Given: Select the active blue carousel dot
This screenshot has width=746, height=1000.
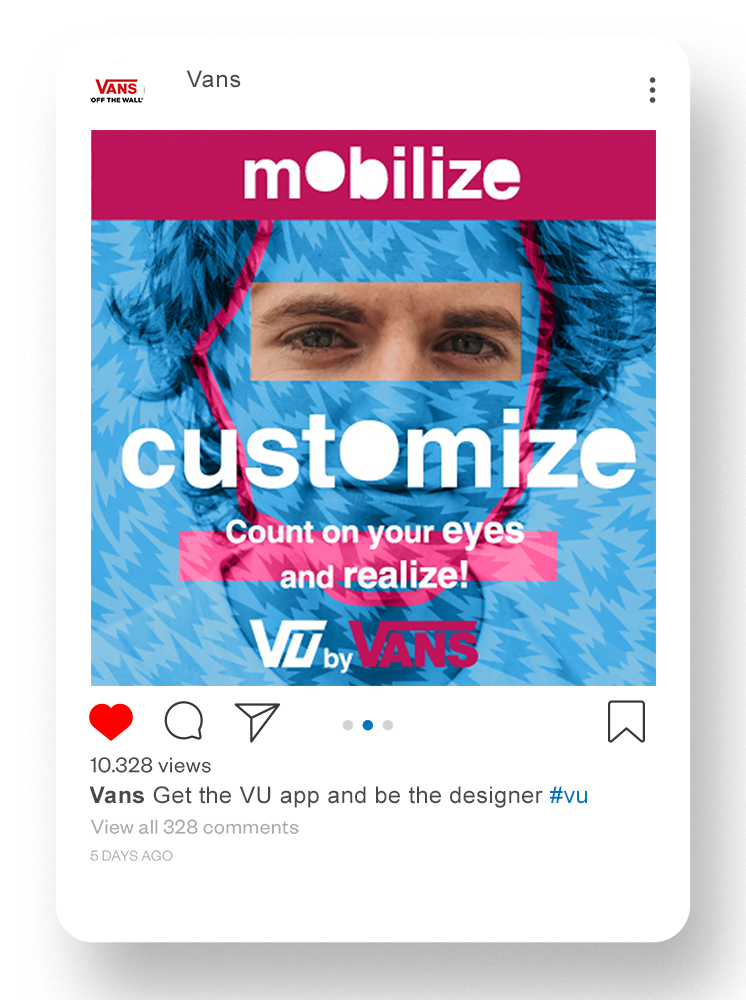Looking at the screenshot, I should coord(368,725).
